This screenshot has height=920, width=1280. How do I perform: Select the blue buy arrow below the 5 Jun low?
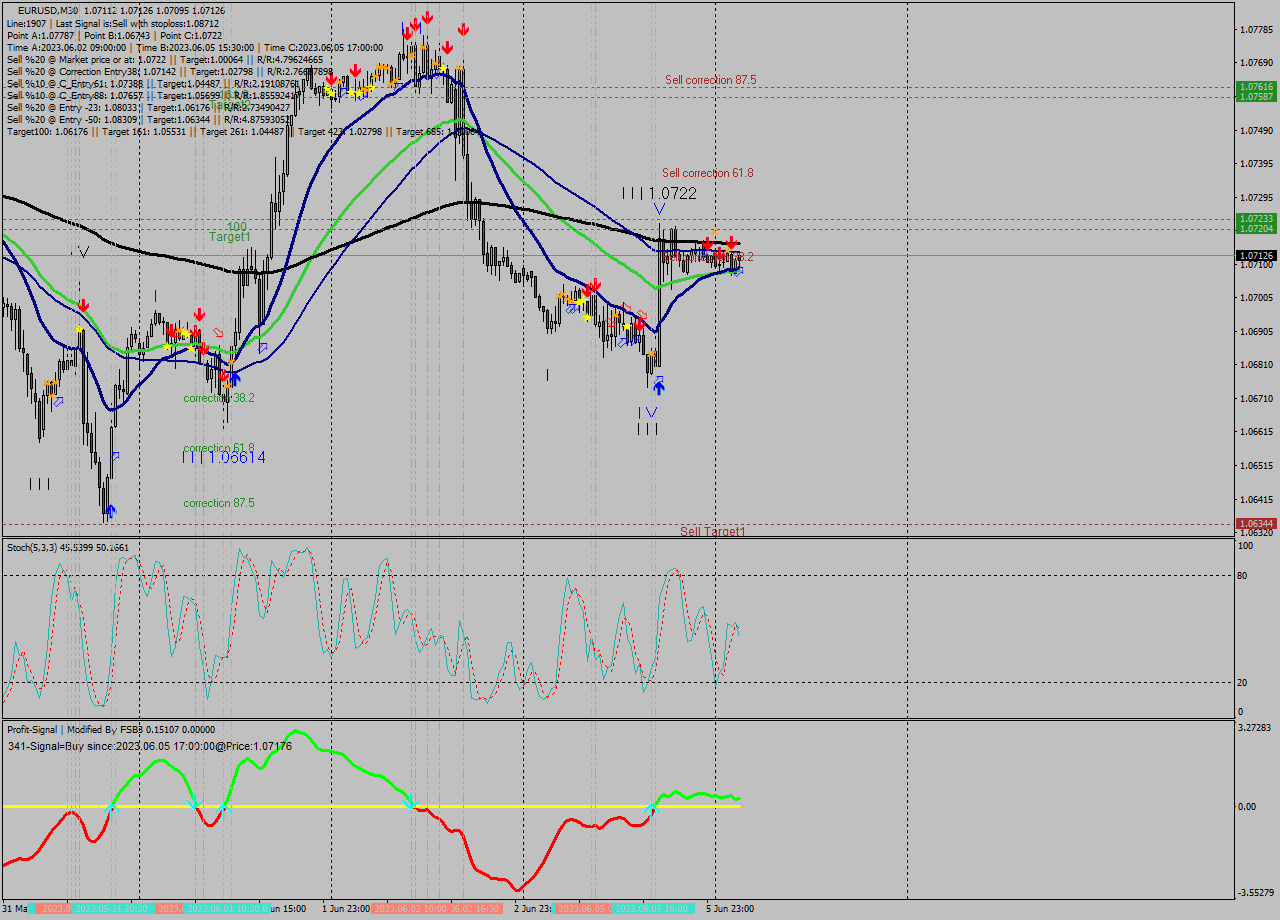coord(658,388)
